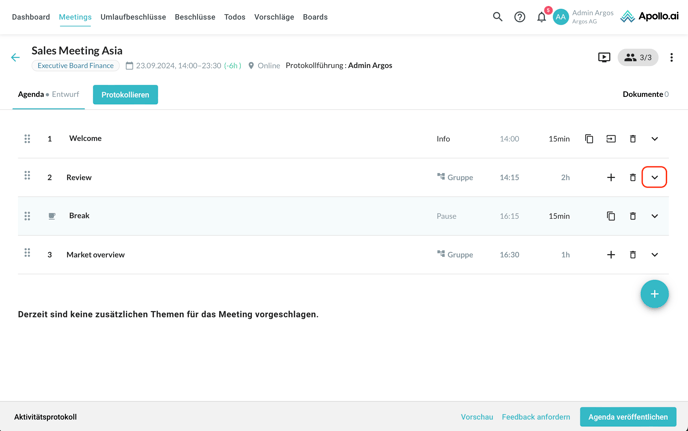Click Agenda veröffentlichen button

click(628, 417)
